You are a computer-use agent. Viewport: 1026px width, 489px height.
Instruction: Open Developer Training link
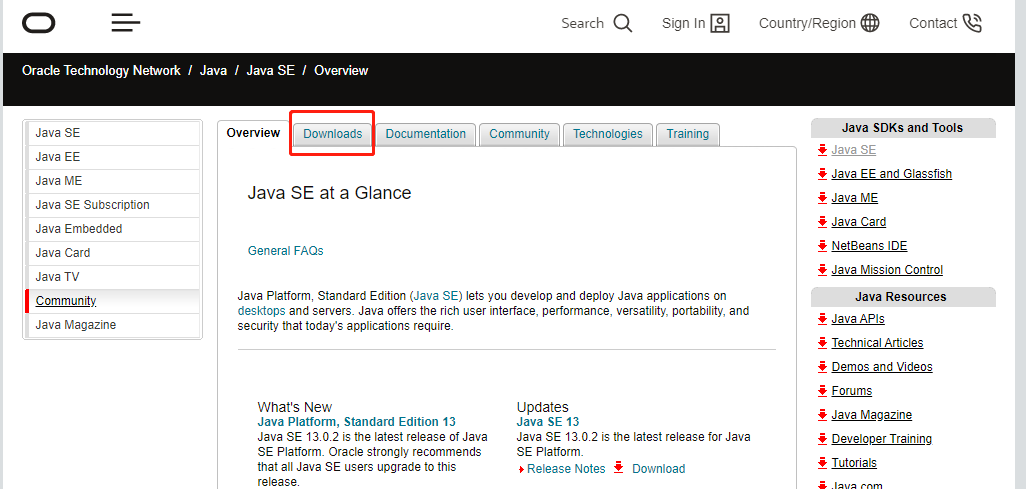(882, 439)
